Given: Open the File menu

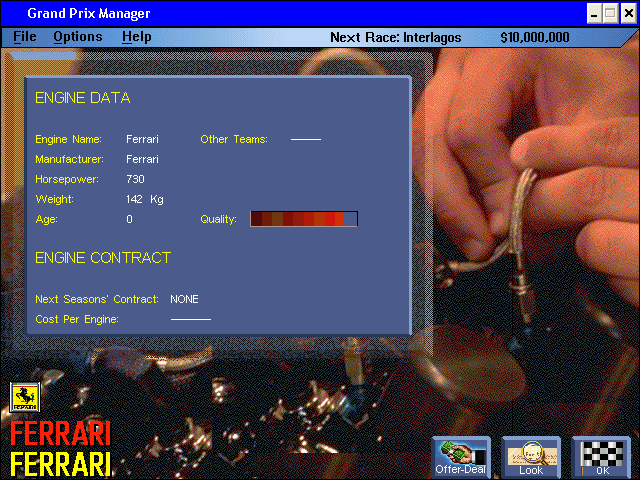Looking at the screenshot, I should coord(25,37).
